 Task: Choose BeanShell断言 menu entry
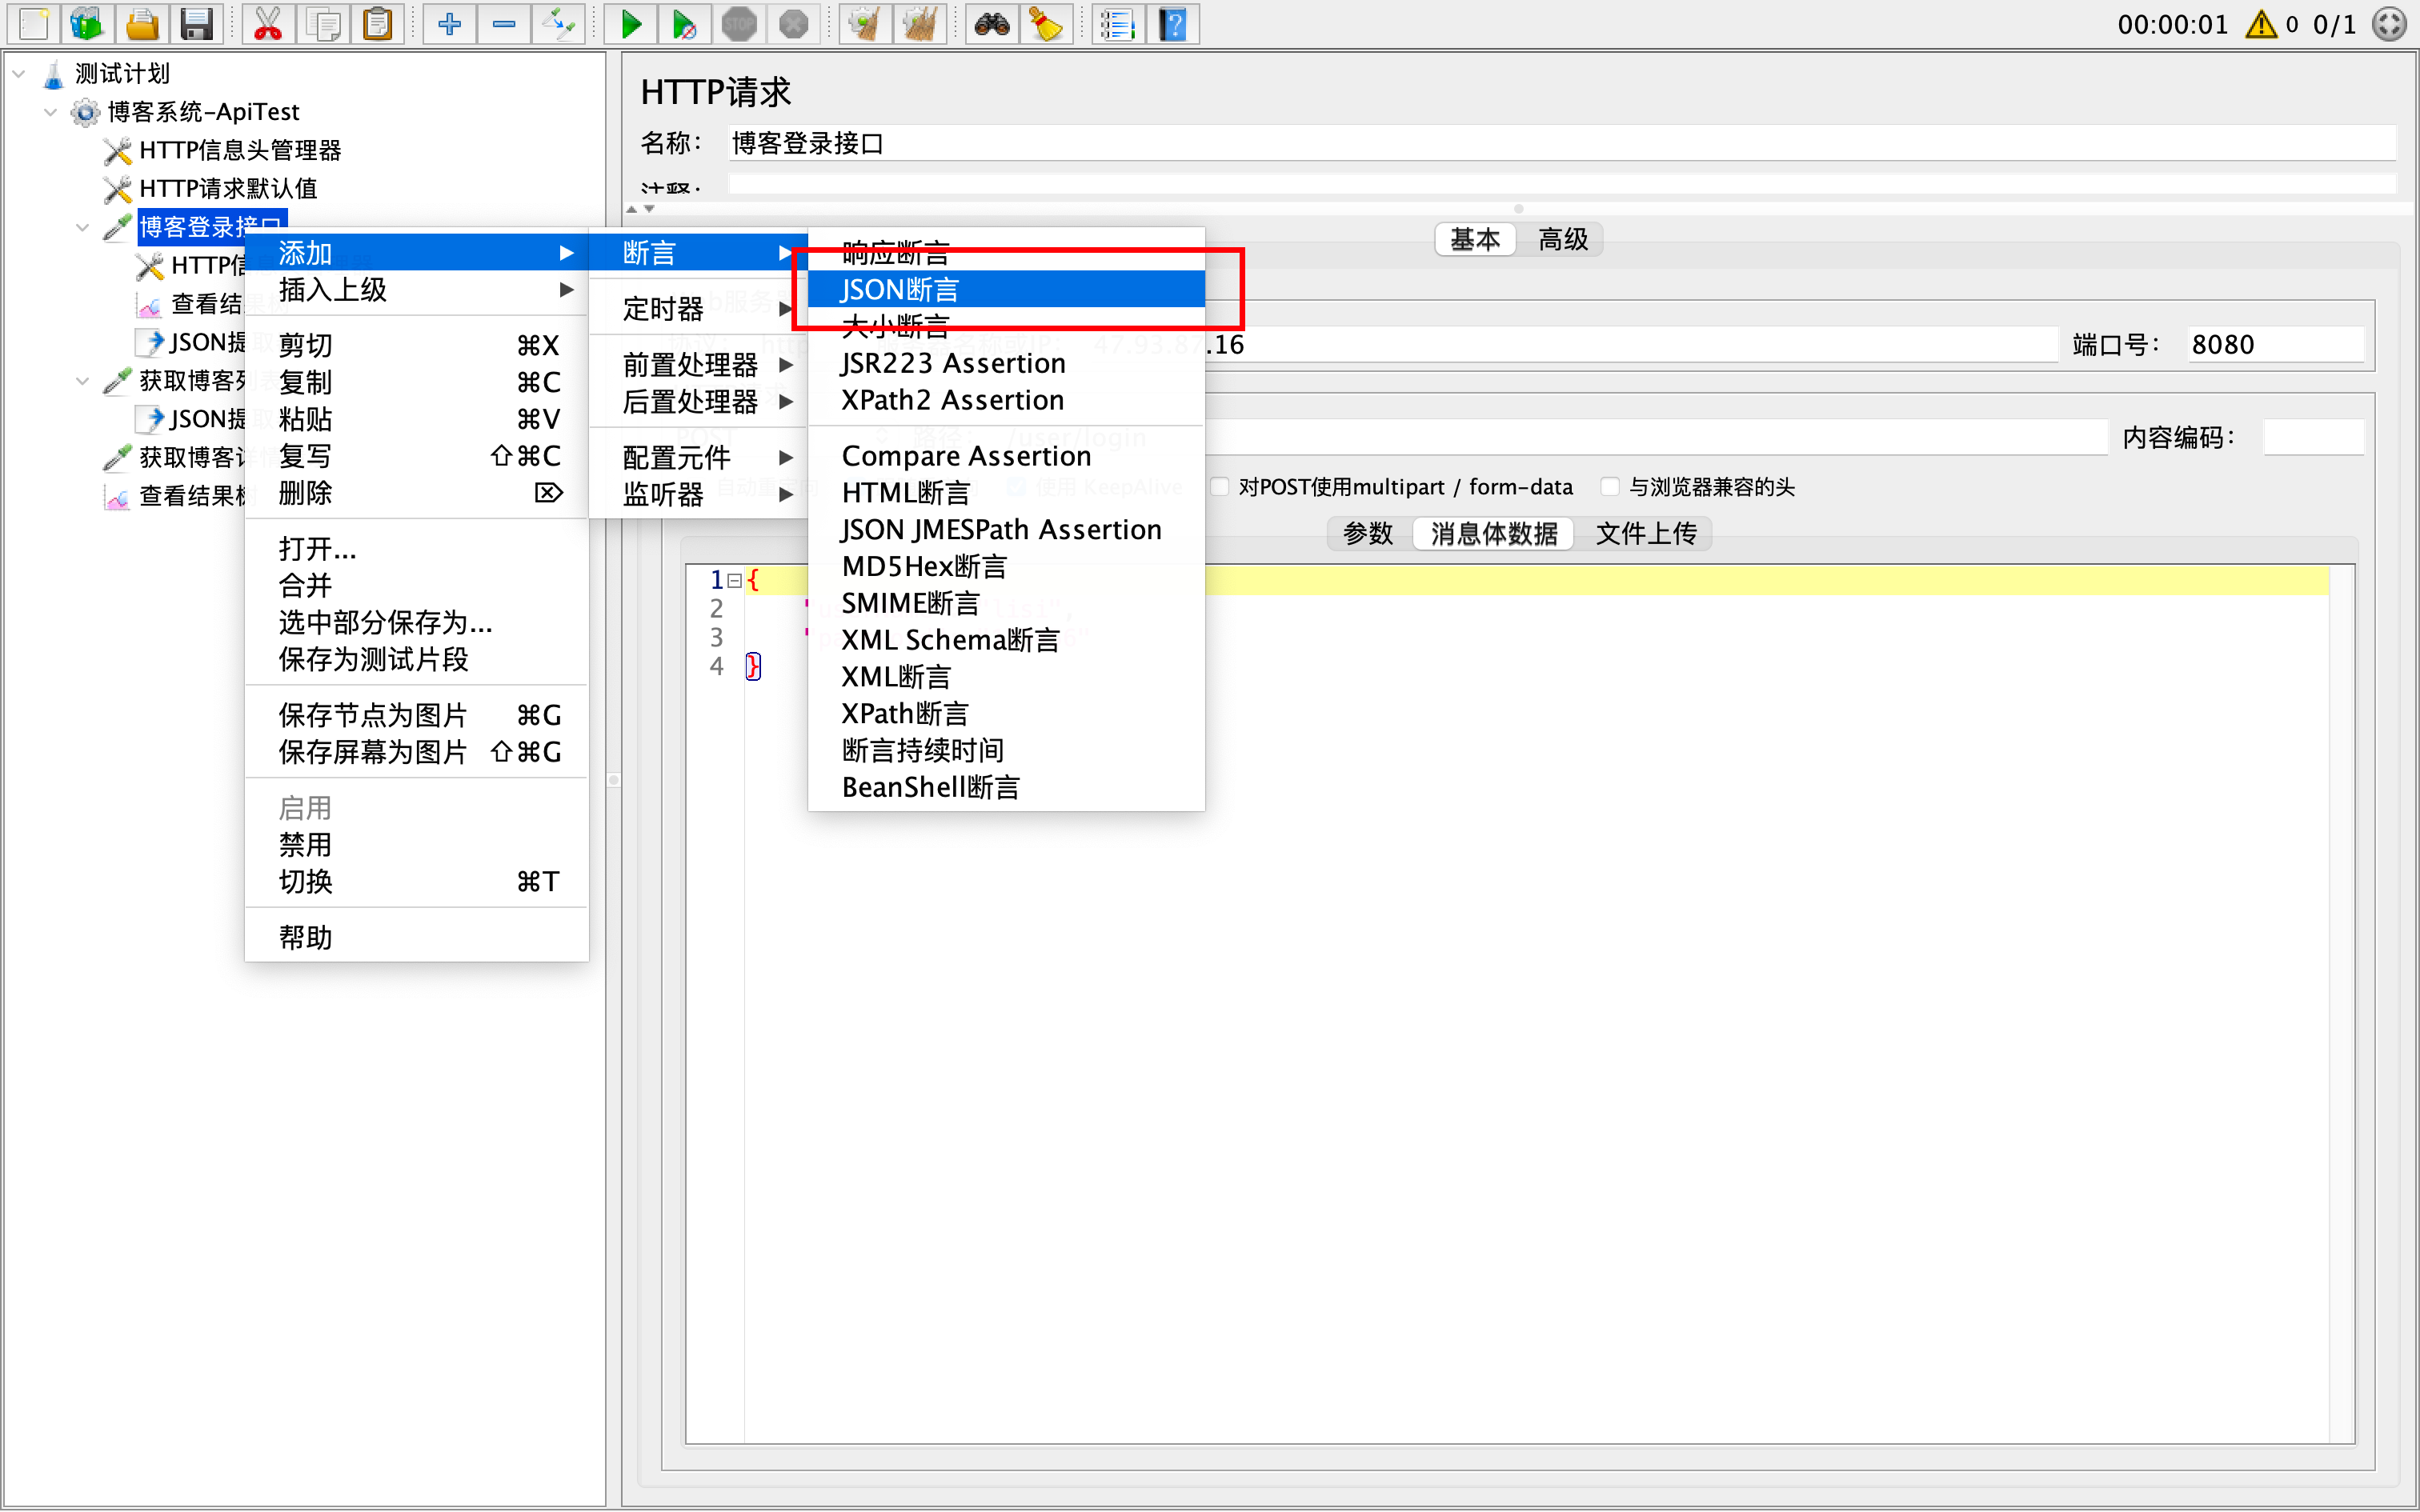(1006, 788)
